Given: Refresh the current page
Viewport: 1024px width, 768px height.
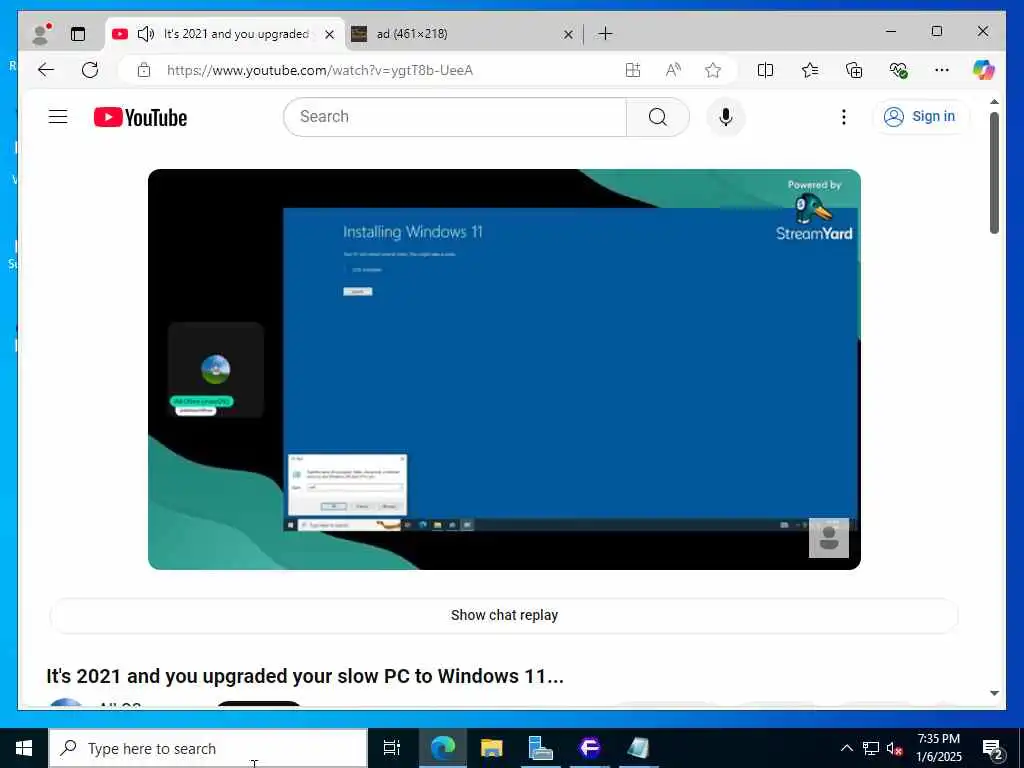Looking at the screenshot, I should pos(90,70).
